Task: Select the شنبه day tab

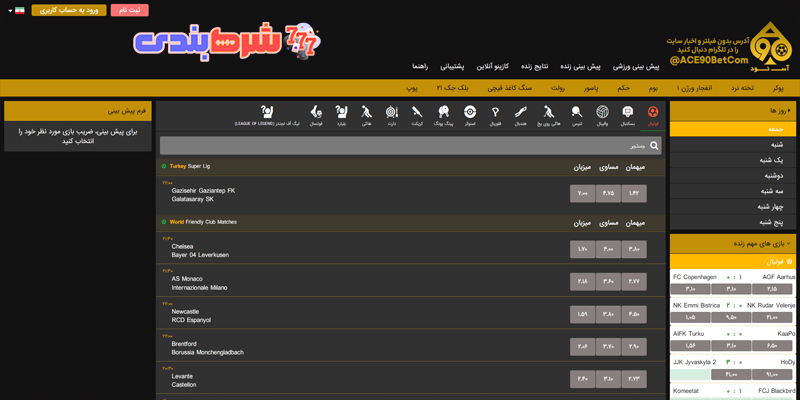Action: coord(734,145)
